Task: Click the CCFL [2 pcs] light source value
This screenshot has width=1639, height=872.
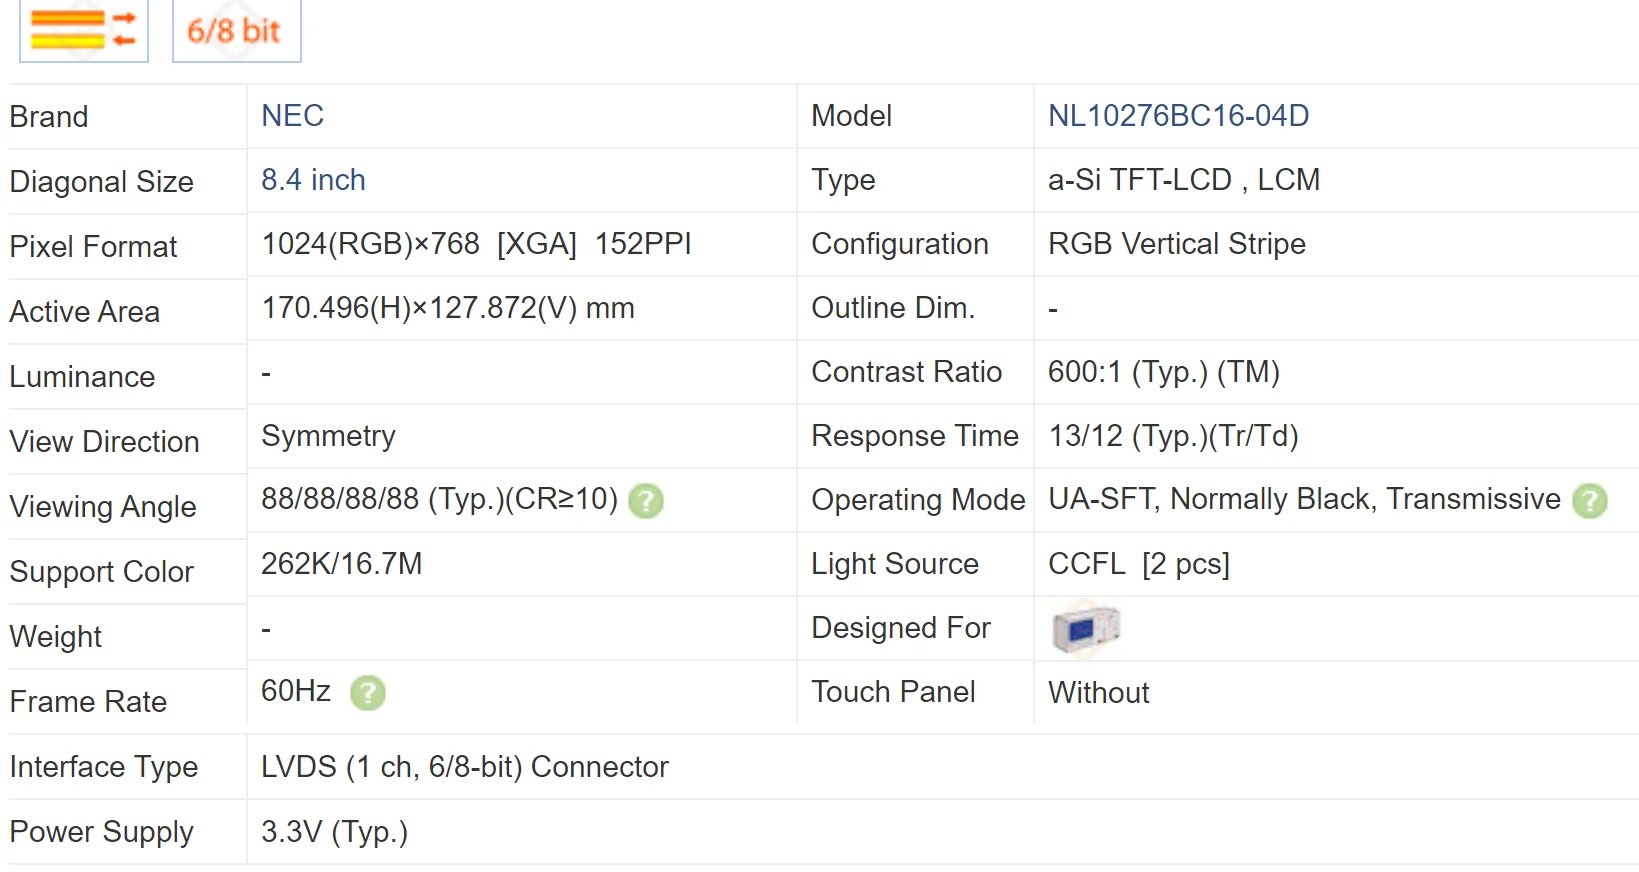Action: (x=1138, y=564)
